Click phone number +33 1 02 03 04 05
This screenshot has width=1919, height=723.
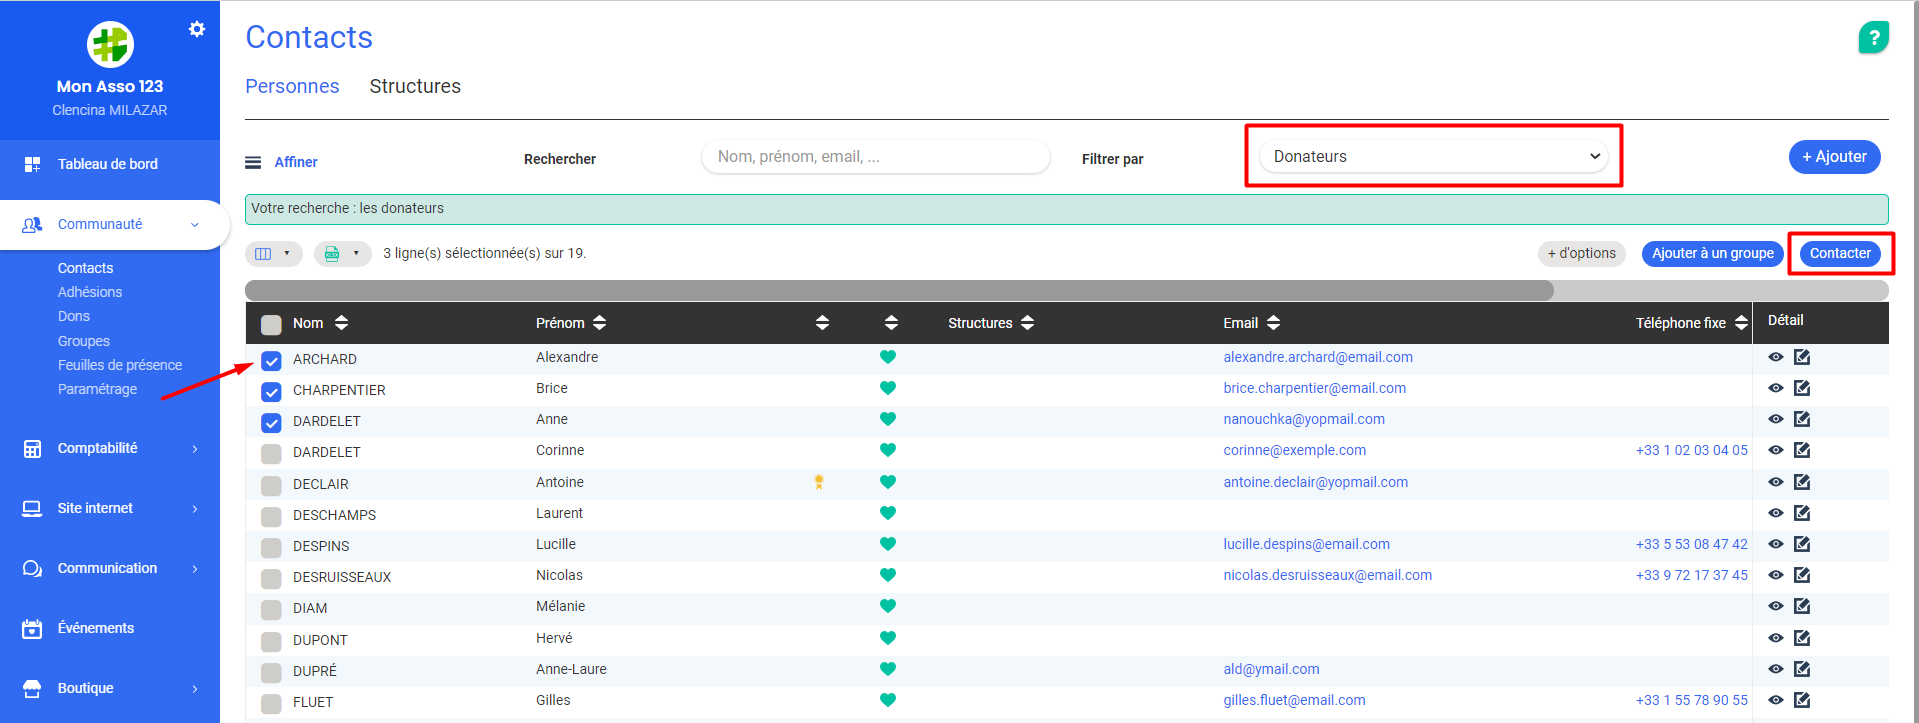pyautogui.click(x=1691, y=450)
